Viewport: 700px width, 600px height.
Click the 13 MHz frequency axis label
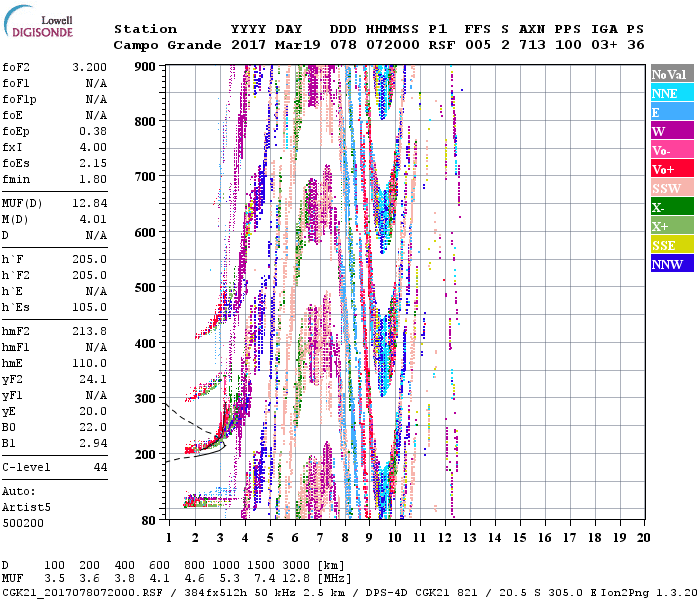pos(470,538)
